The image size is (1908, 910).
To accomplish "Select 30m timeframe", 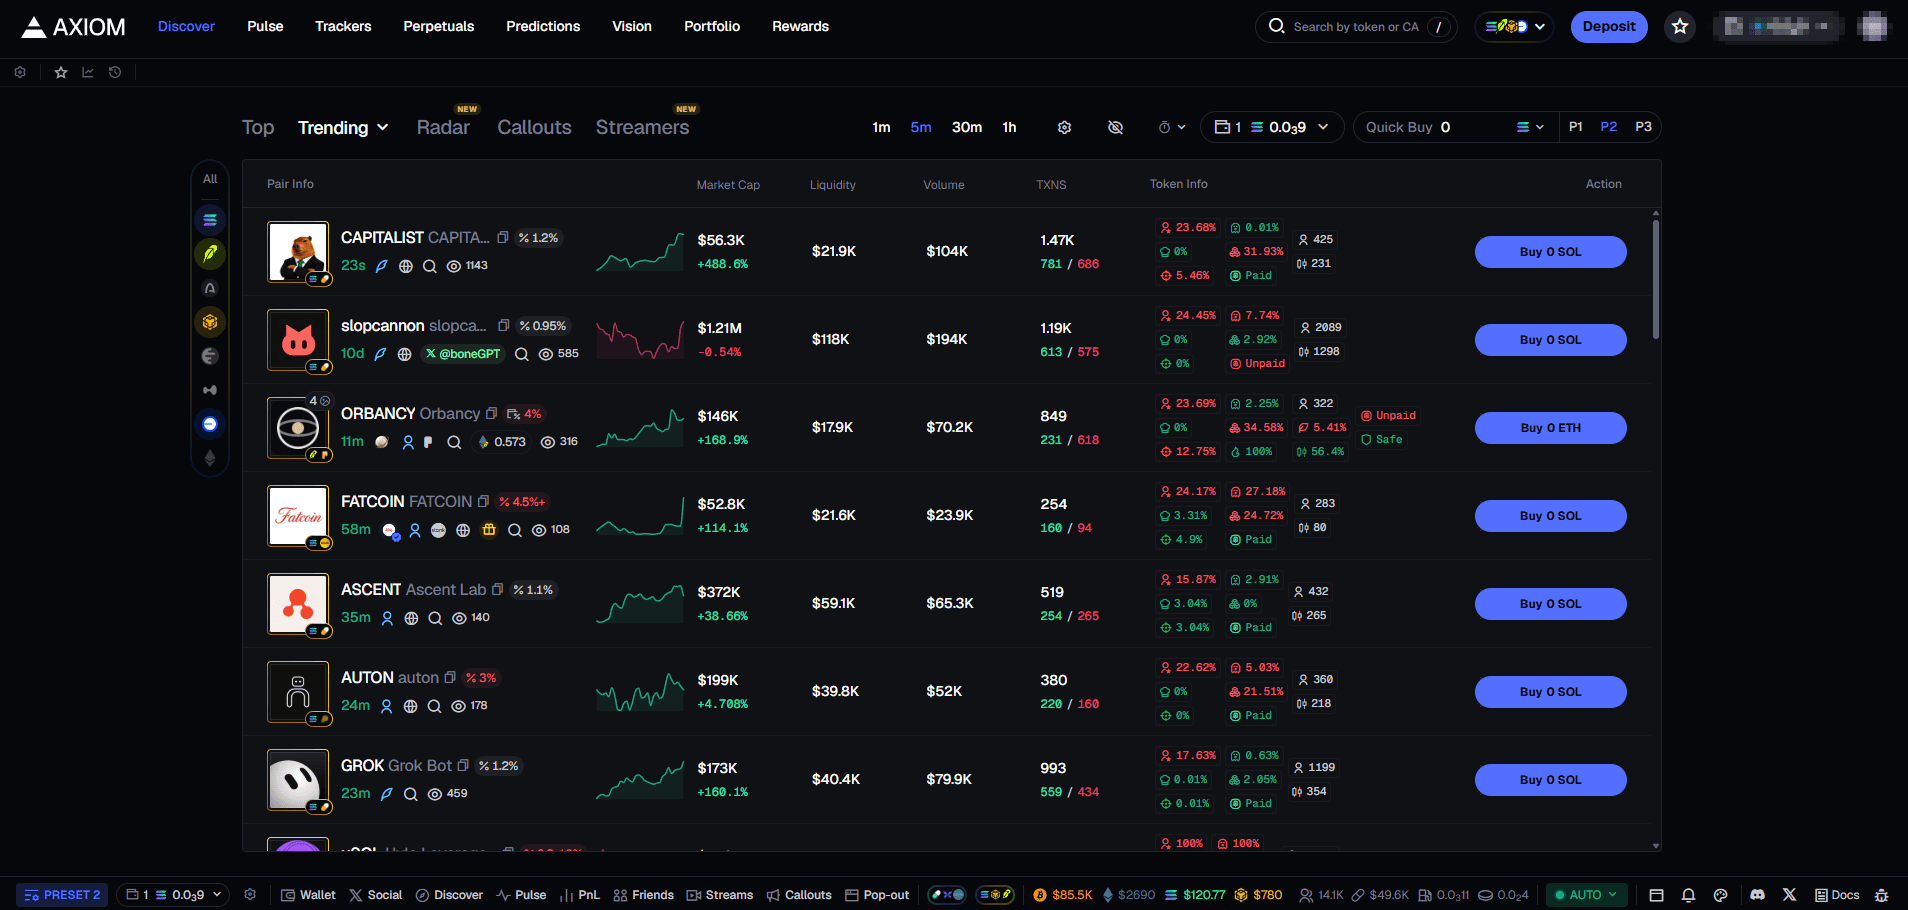I will pos(967,127).
